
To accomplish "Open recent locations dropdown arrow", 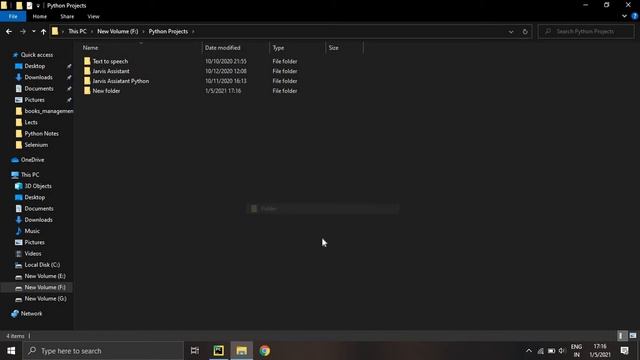I will pyautogui.click(x=33, y=31).
